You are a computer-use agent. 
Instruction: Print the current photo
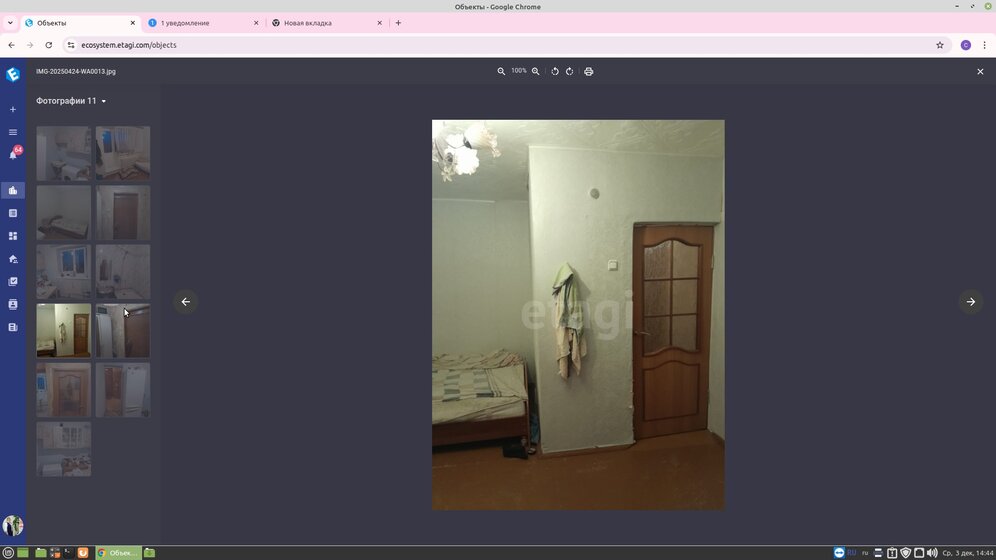coord(589,72)
